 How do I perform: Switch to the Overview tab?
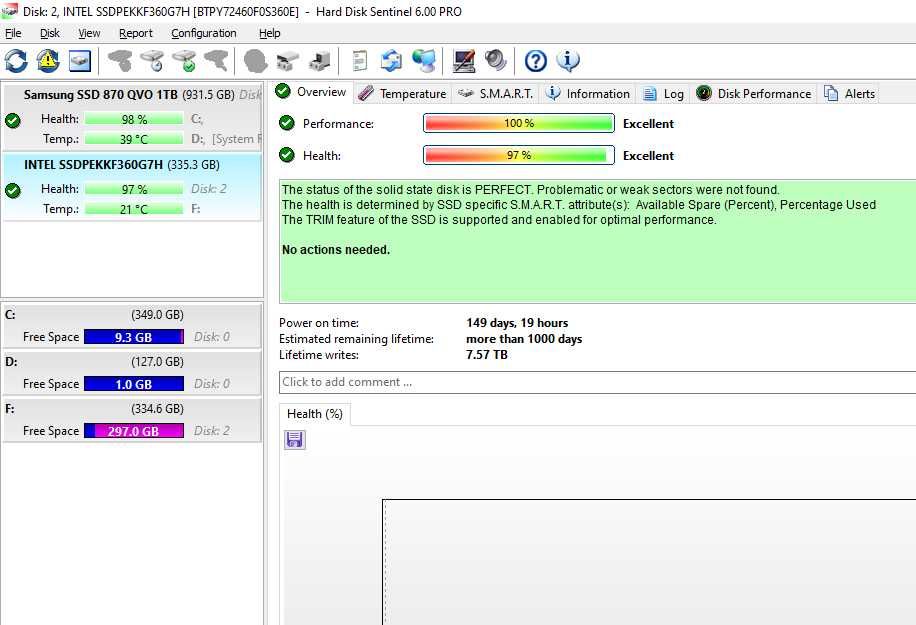coord(311,92)
